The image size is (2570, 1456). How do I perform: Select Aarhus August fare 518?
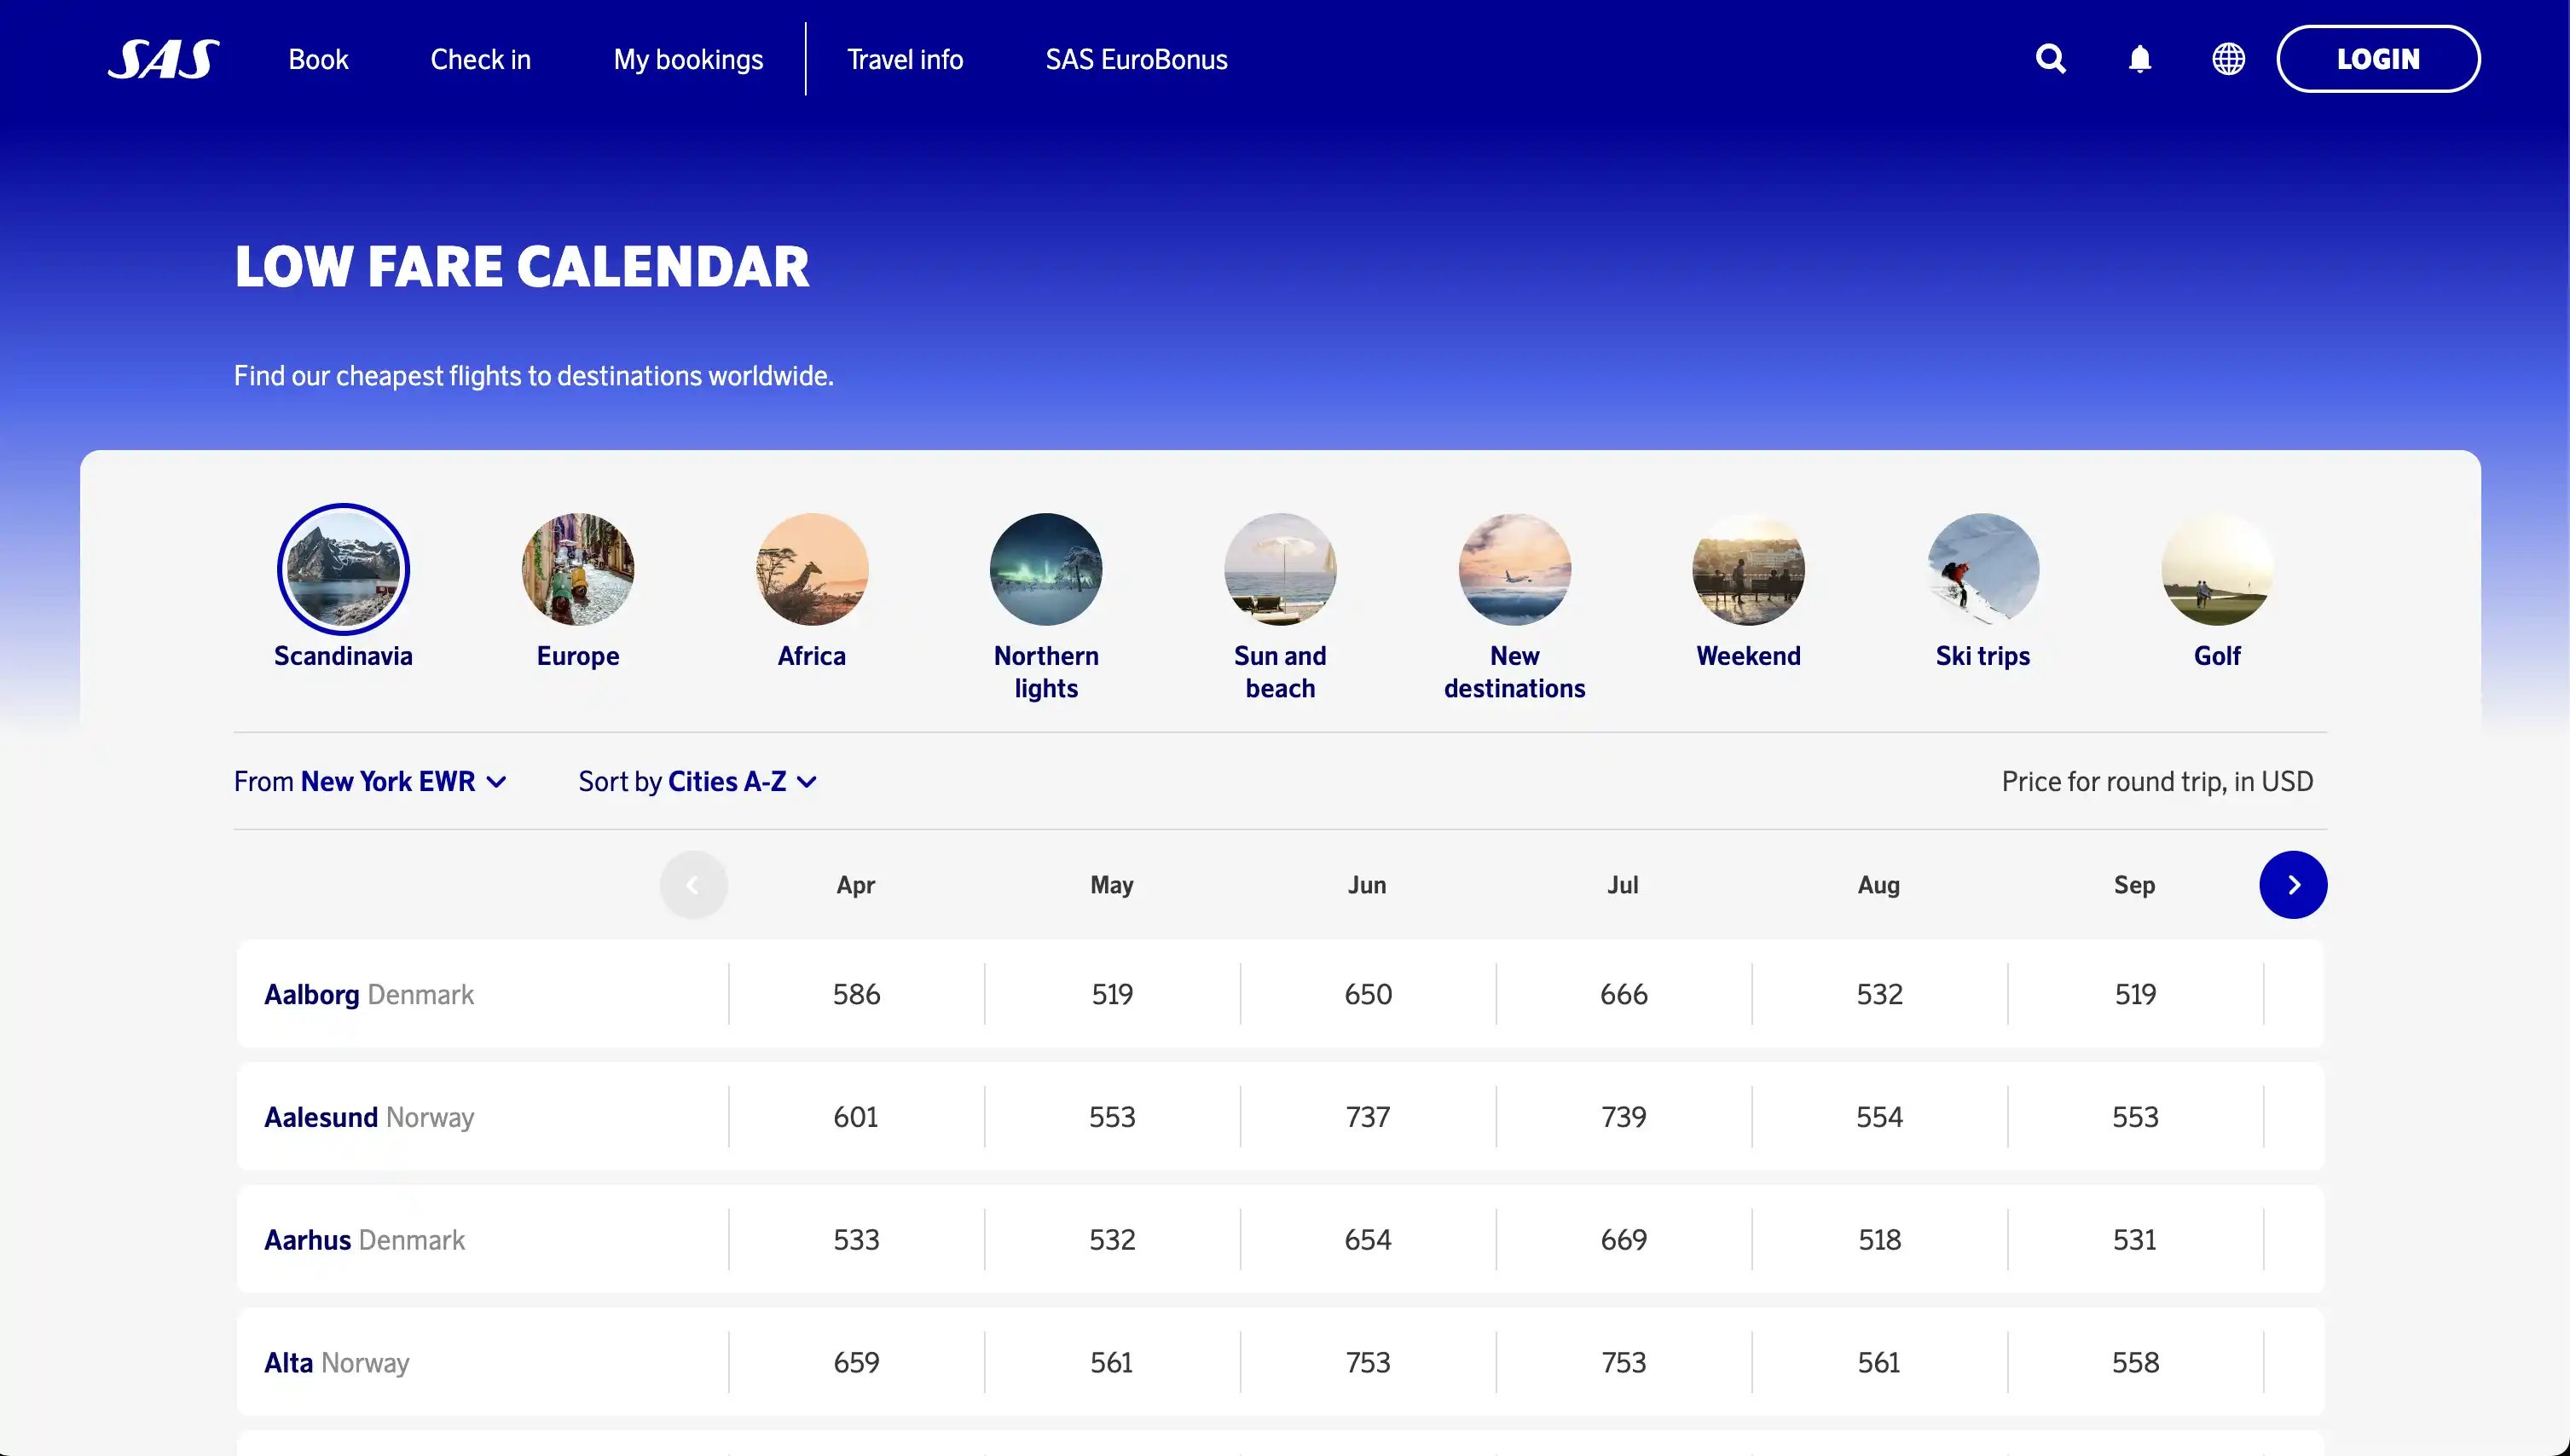[1879, 1240]
